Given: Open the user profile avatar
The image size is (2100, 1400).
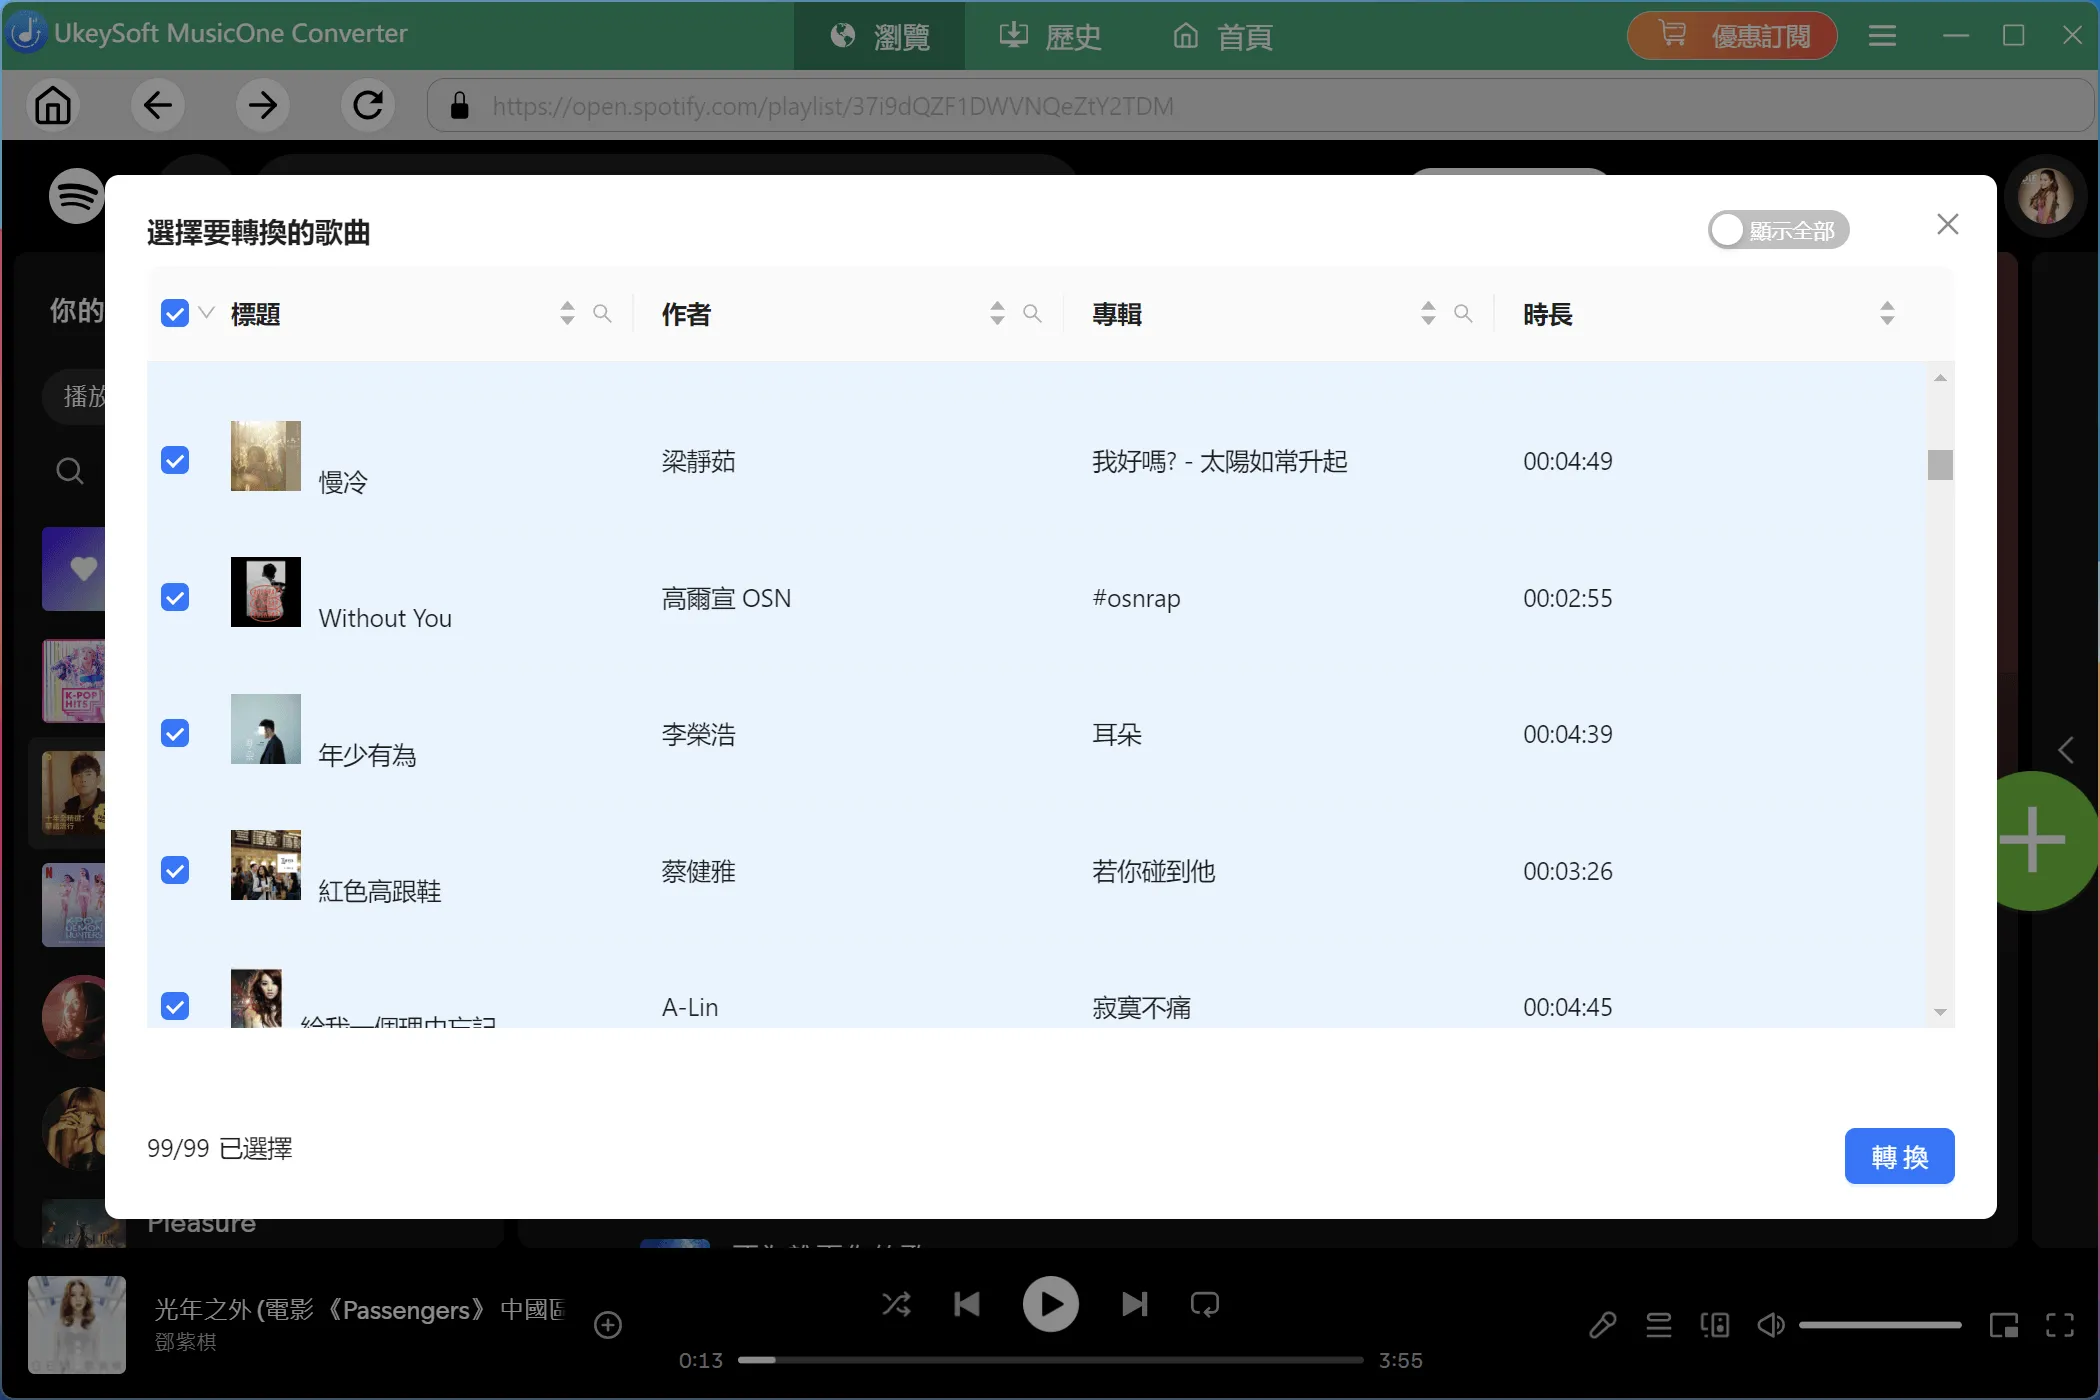Looking at the screenshot, I should tap(2045, 196).
